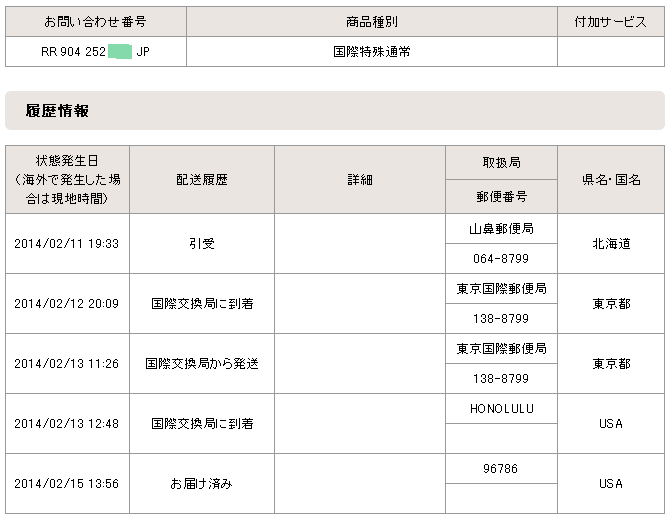The width and height of the screenshot is (669, 520).
Task: Click 山鼻郵便局 post office name
Action: click(x=501, y=229)
